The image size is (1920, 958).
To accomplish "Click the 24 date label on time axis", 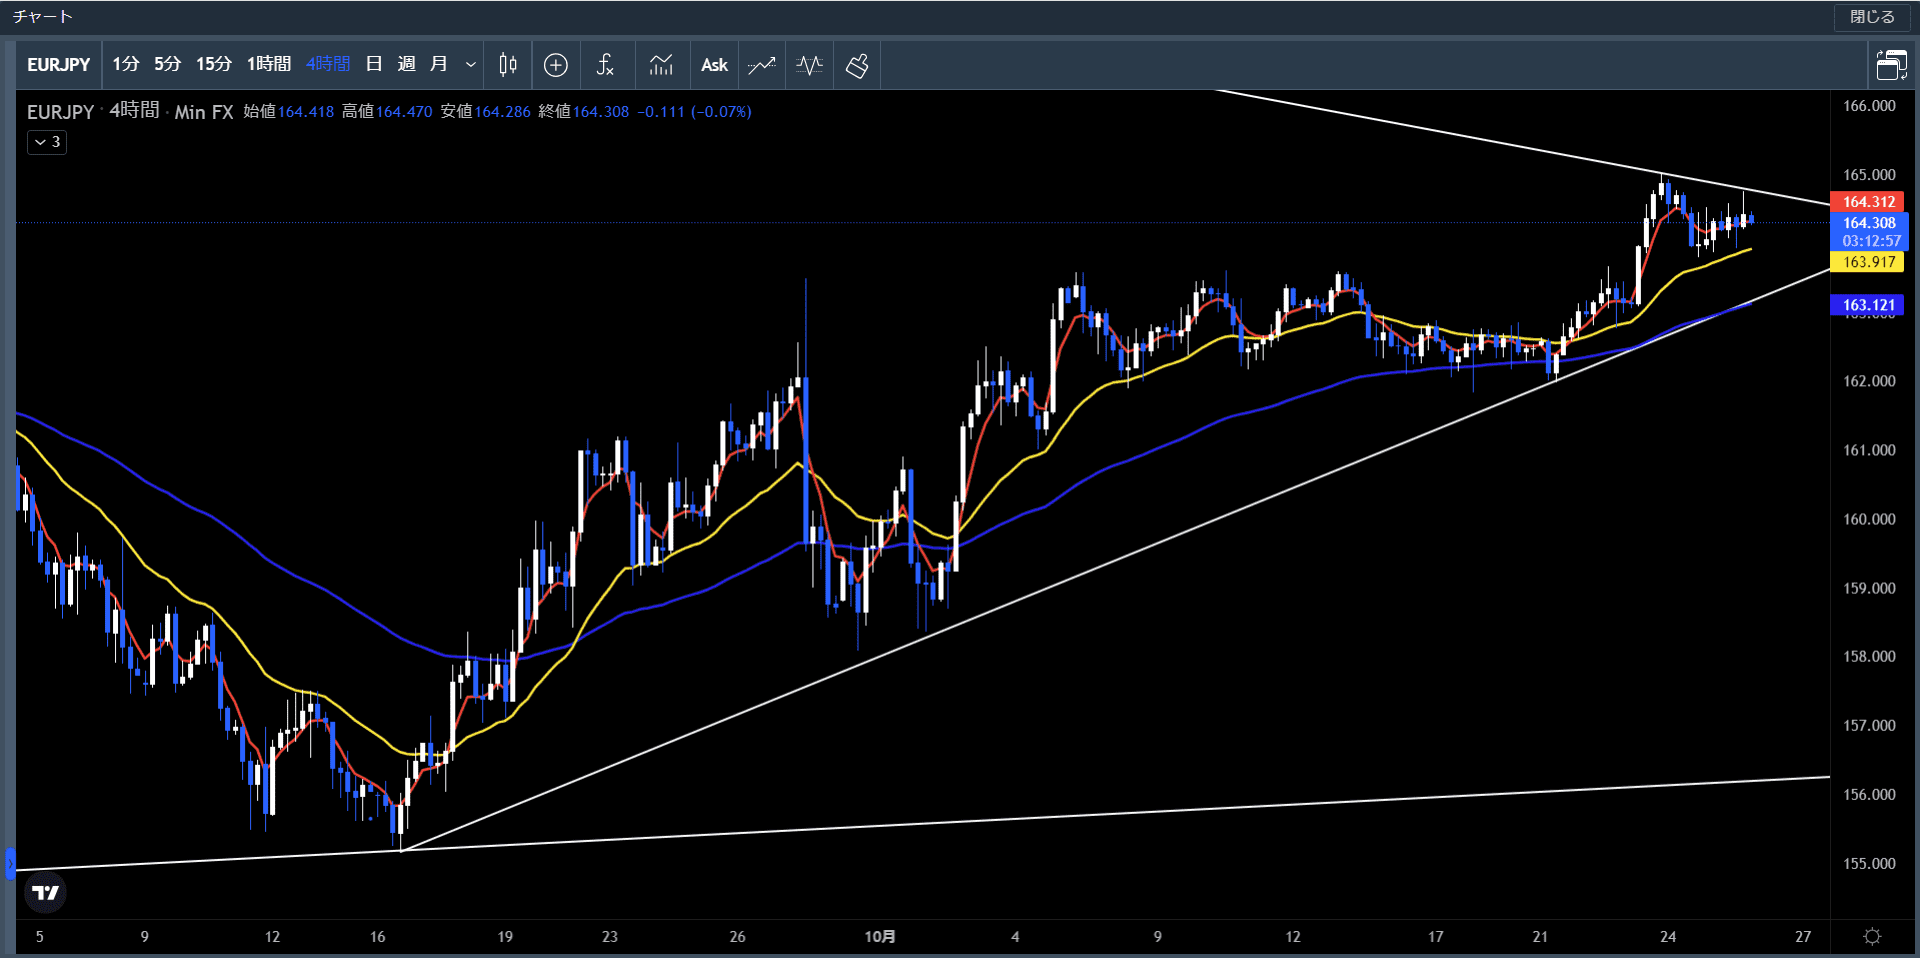I will [x=1668, y=937].
